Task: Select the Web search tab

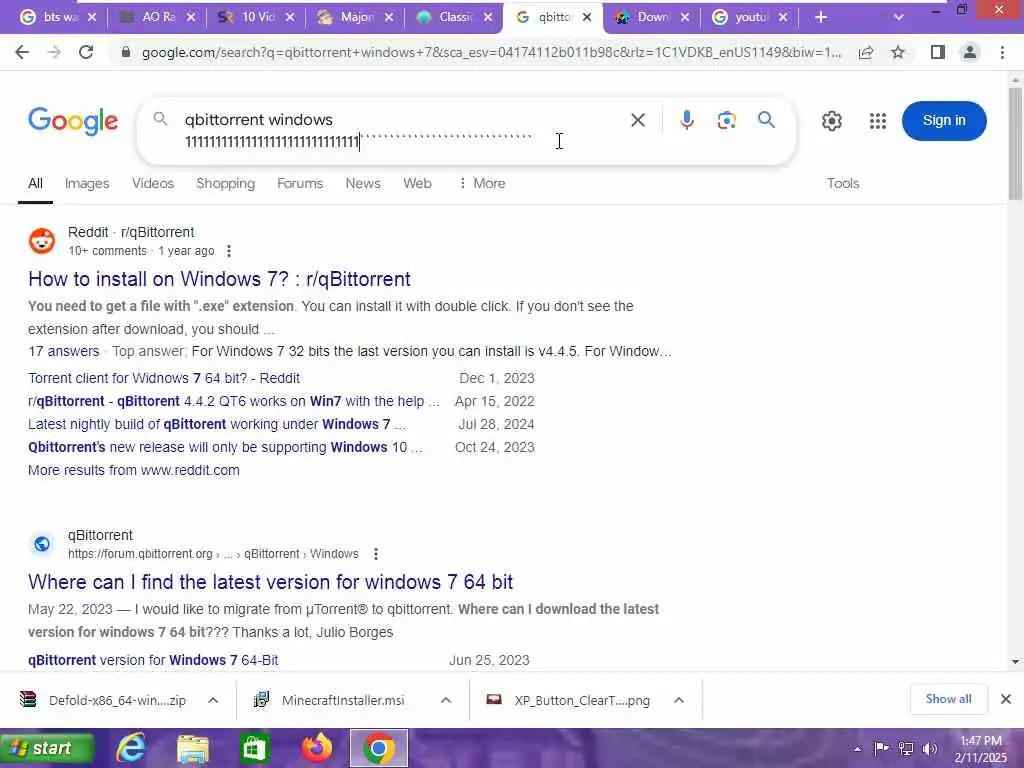Action: 417,184
